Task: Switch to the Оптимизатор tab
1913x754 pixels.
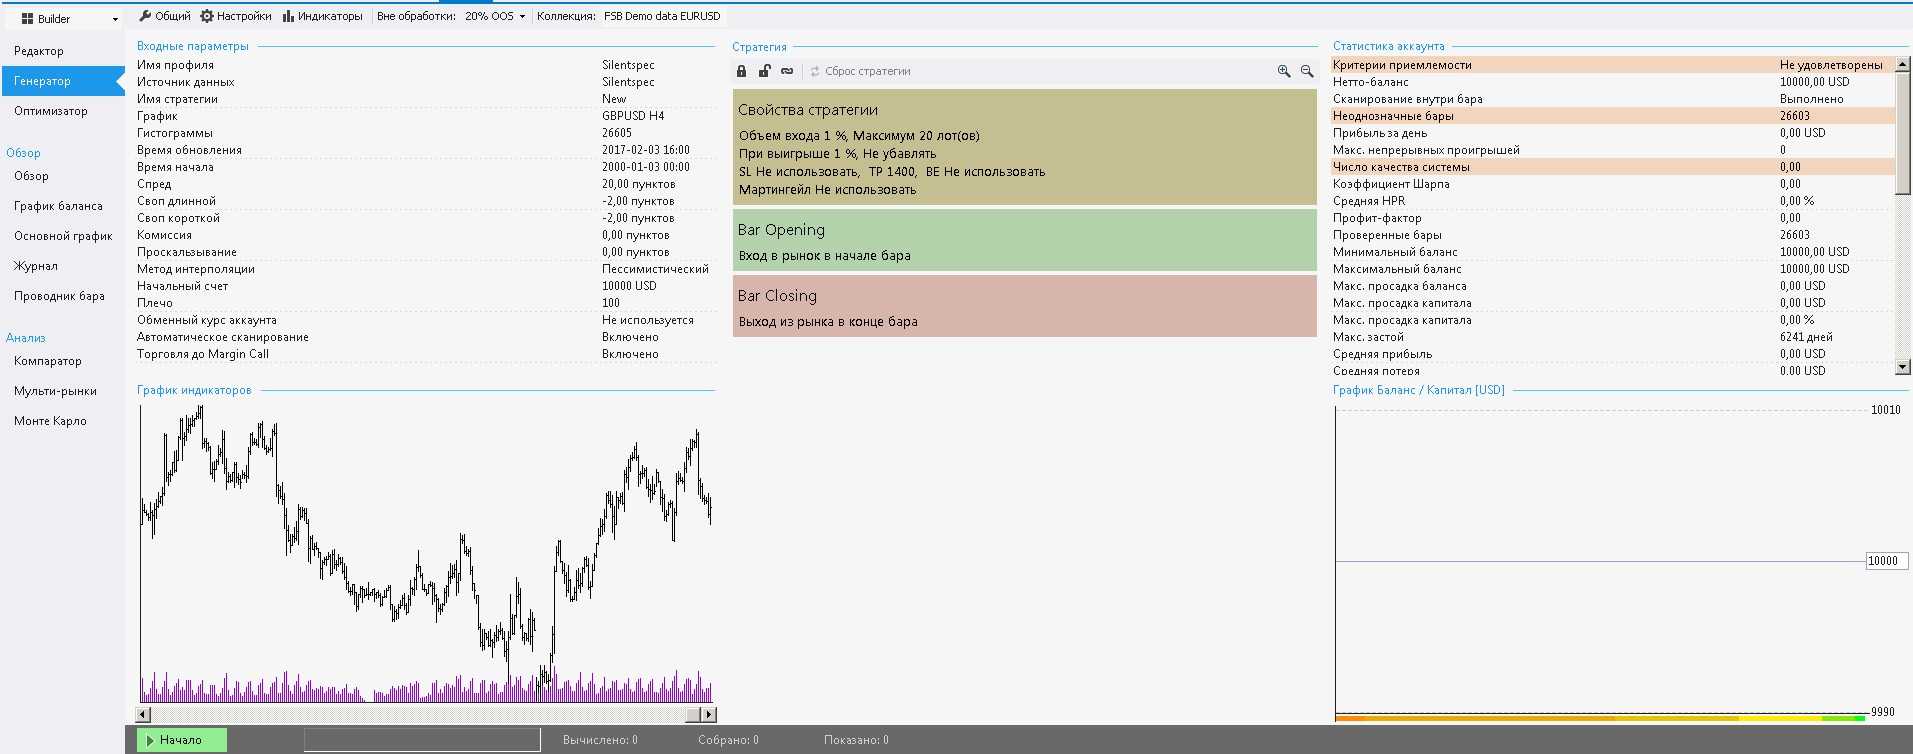Action: [x=51, y=111]
